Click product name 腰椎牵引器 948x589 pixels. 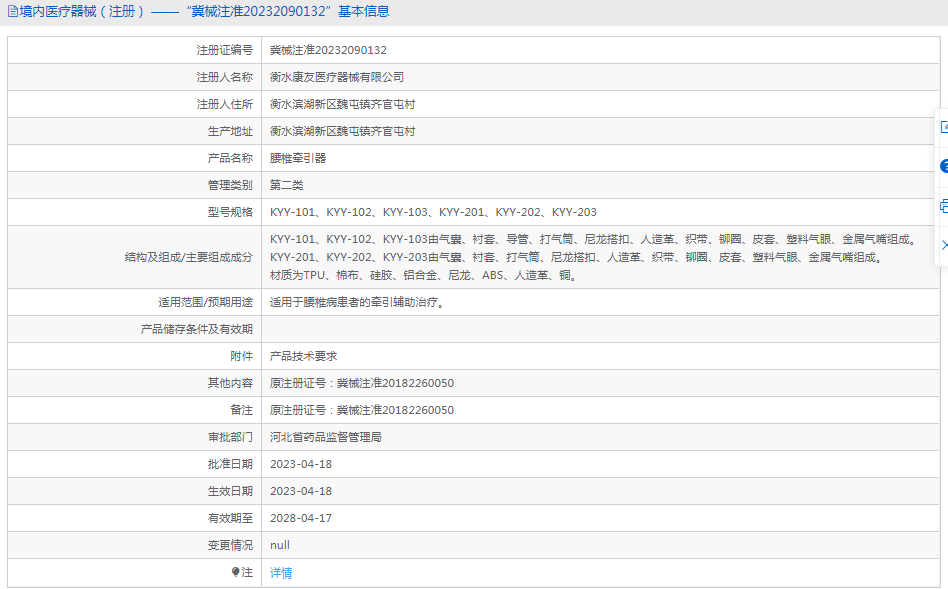298,158
